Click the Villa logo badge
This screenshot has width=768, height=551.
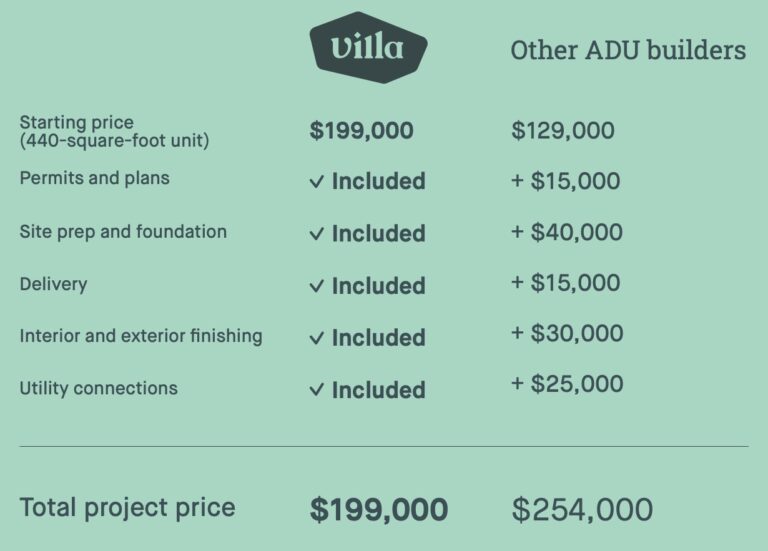click(368, 48)
